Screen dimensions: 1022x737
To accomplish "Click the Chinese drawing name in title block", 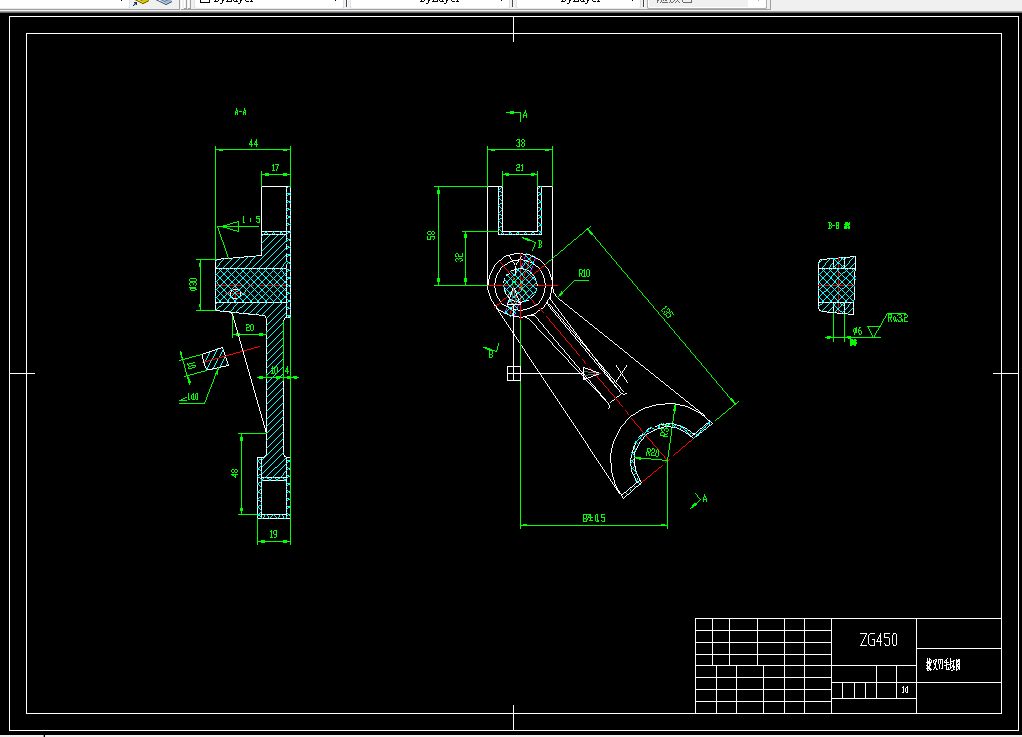I will point(942,665).
